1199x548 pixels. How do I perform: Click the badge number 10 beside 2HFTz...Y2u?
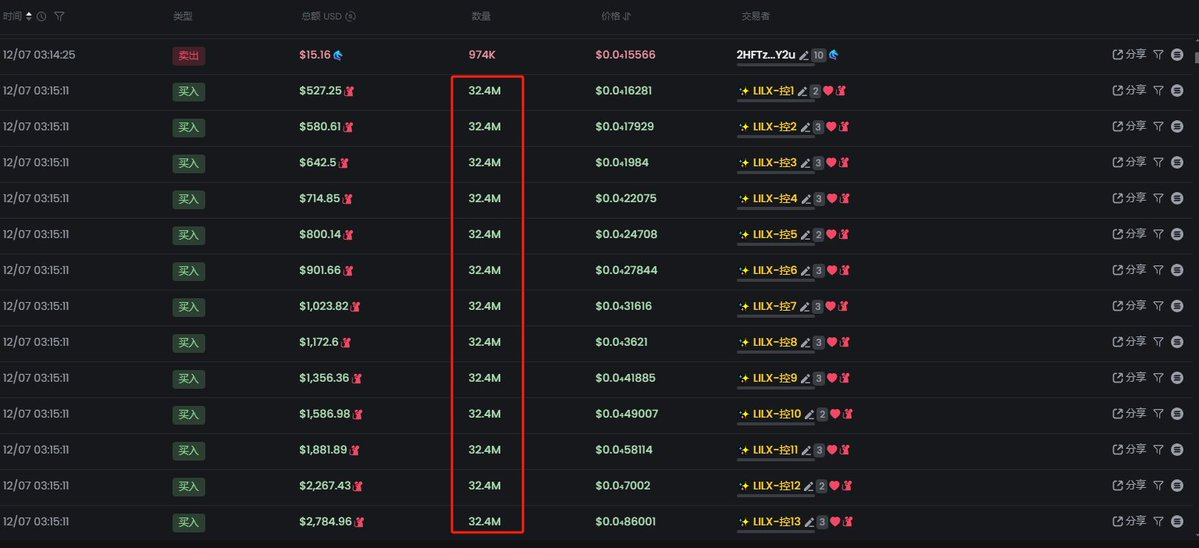coord(818,55)
